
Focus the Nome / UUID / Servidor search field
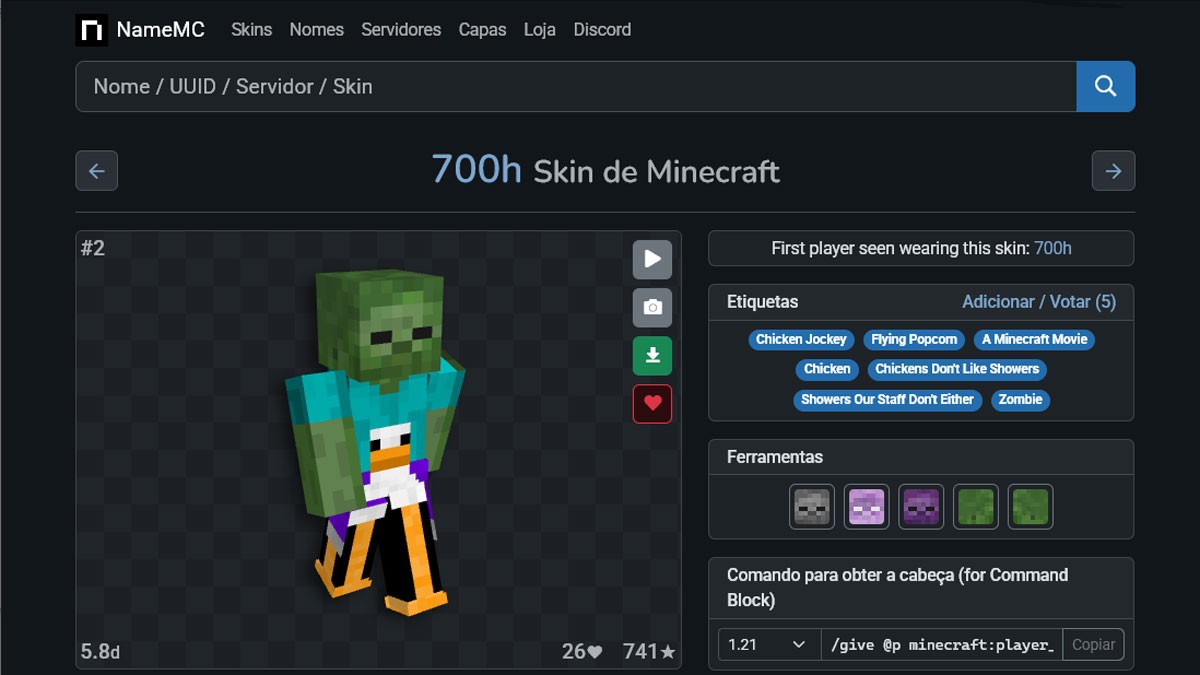point(576,86)
